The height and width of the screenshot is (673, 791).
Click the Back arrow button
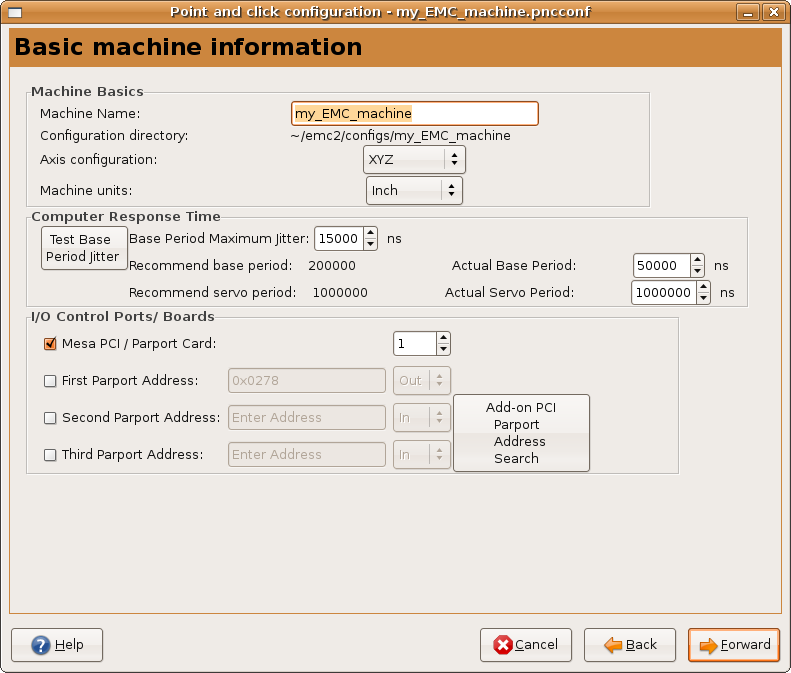tap(629, 645)
